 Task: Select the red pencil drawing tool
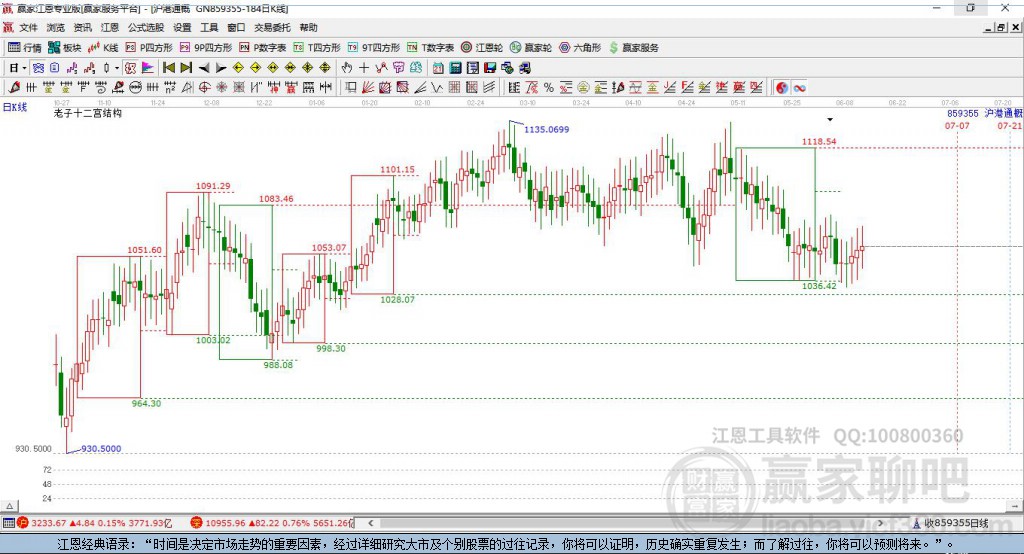click(14, 87)
